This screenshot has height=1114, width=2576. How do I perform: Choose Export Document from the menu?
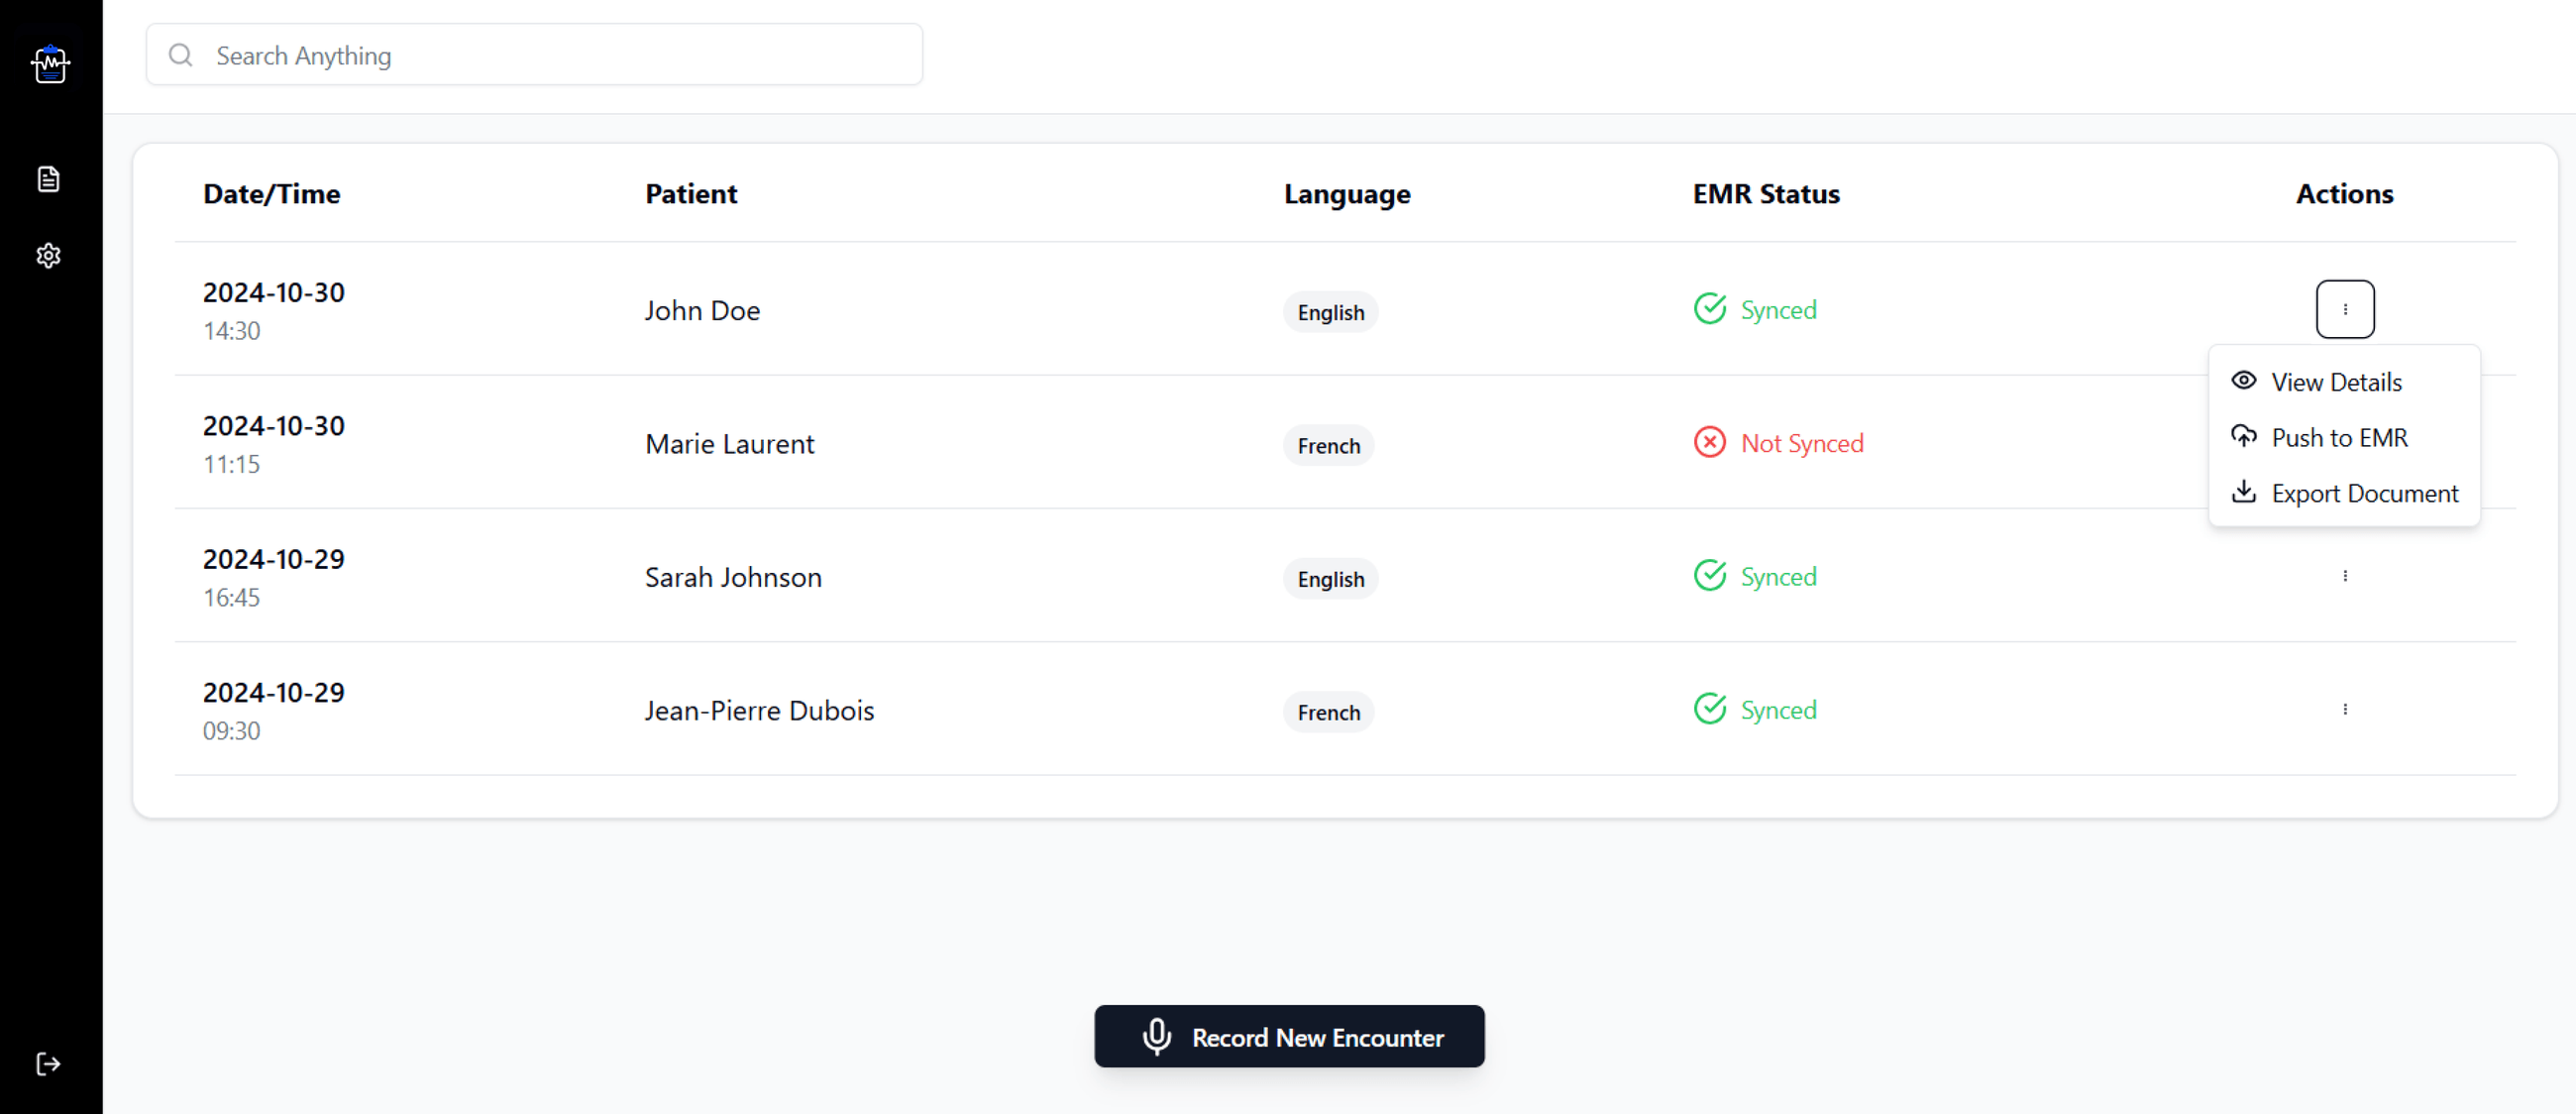tap(2363, 493)
